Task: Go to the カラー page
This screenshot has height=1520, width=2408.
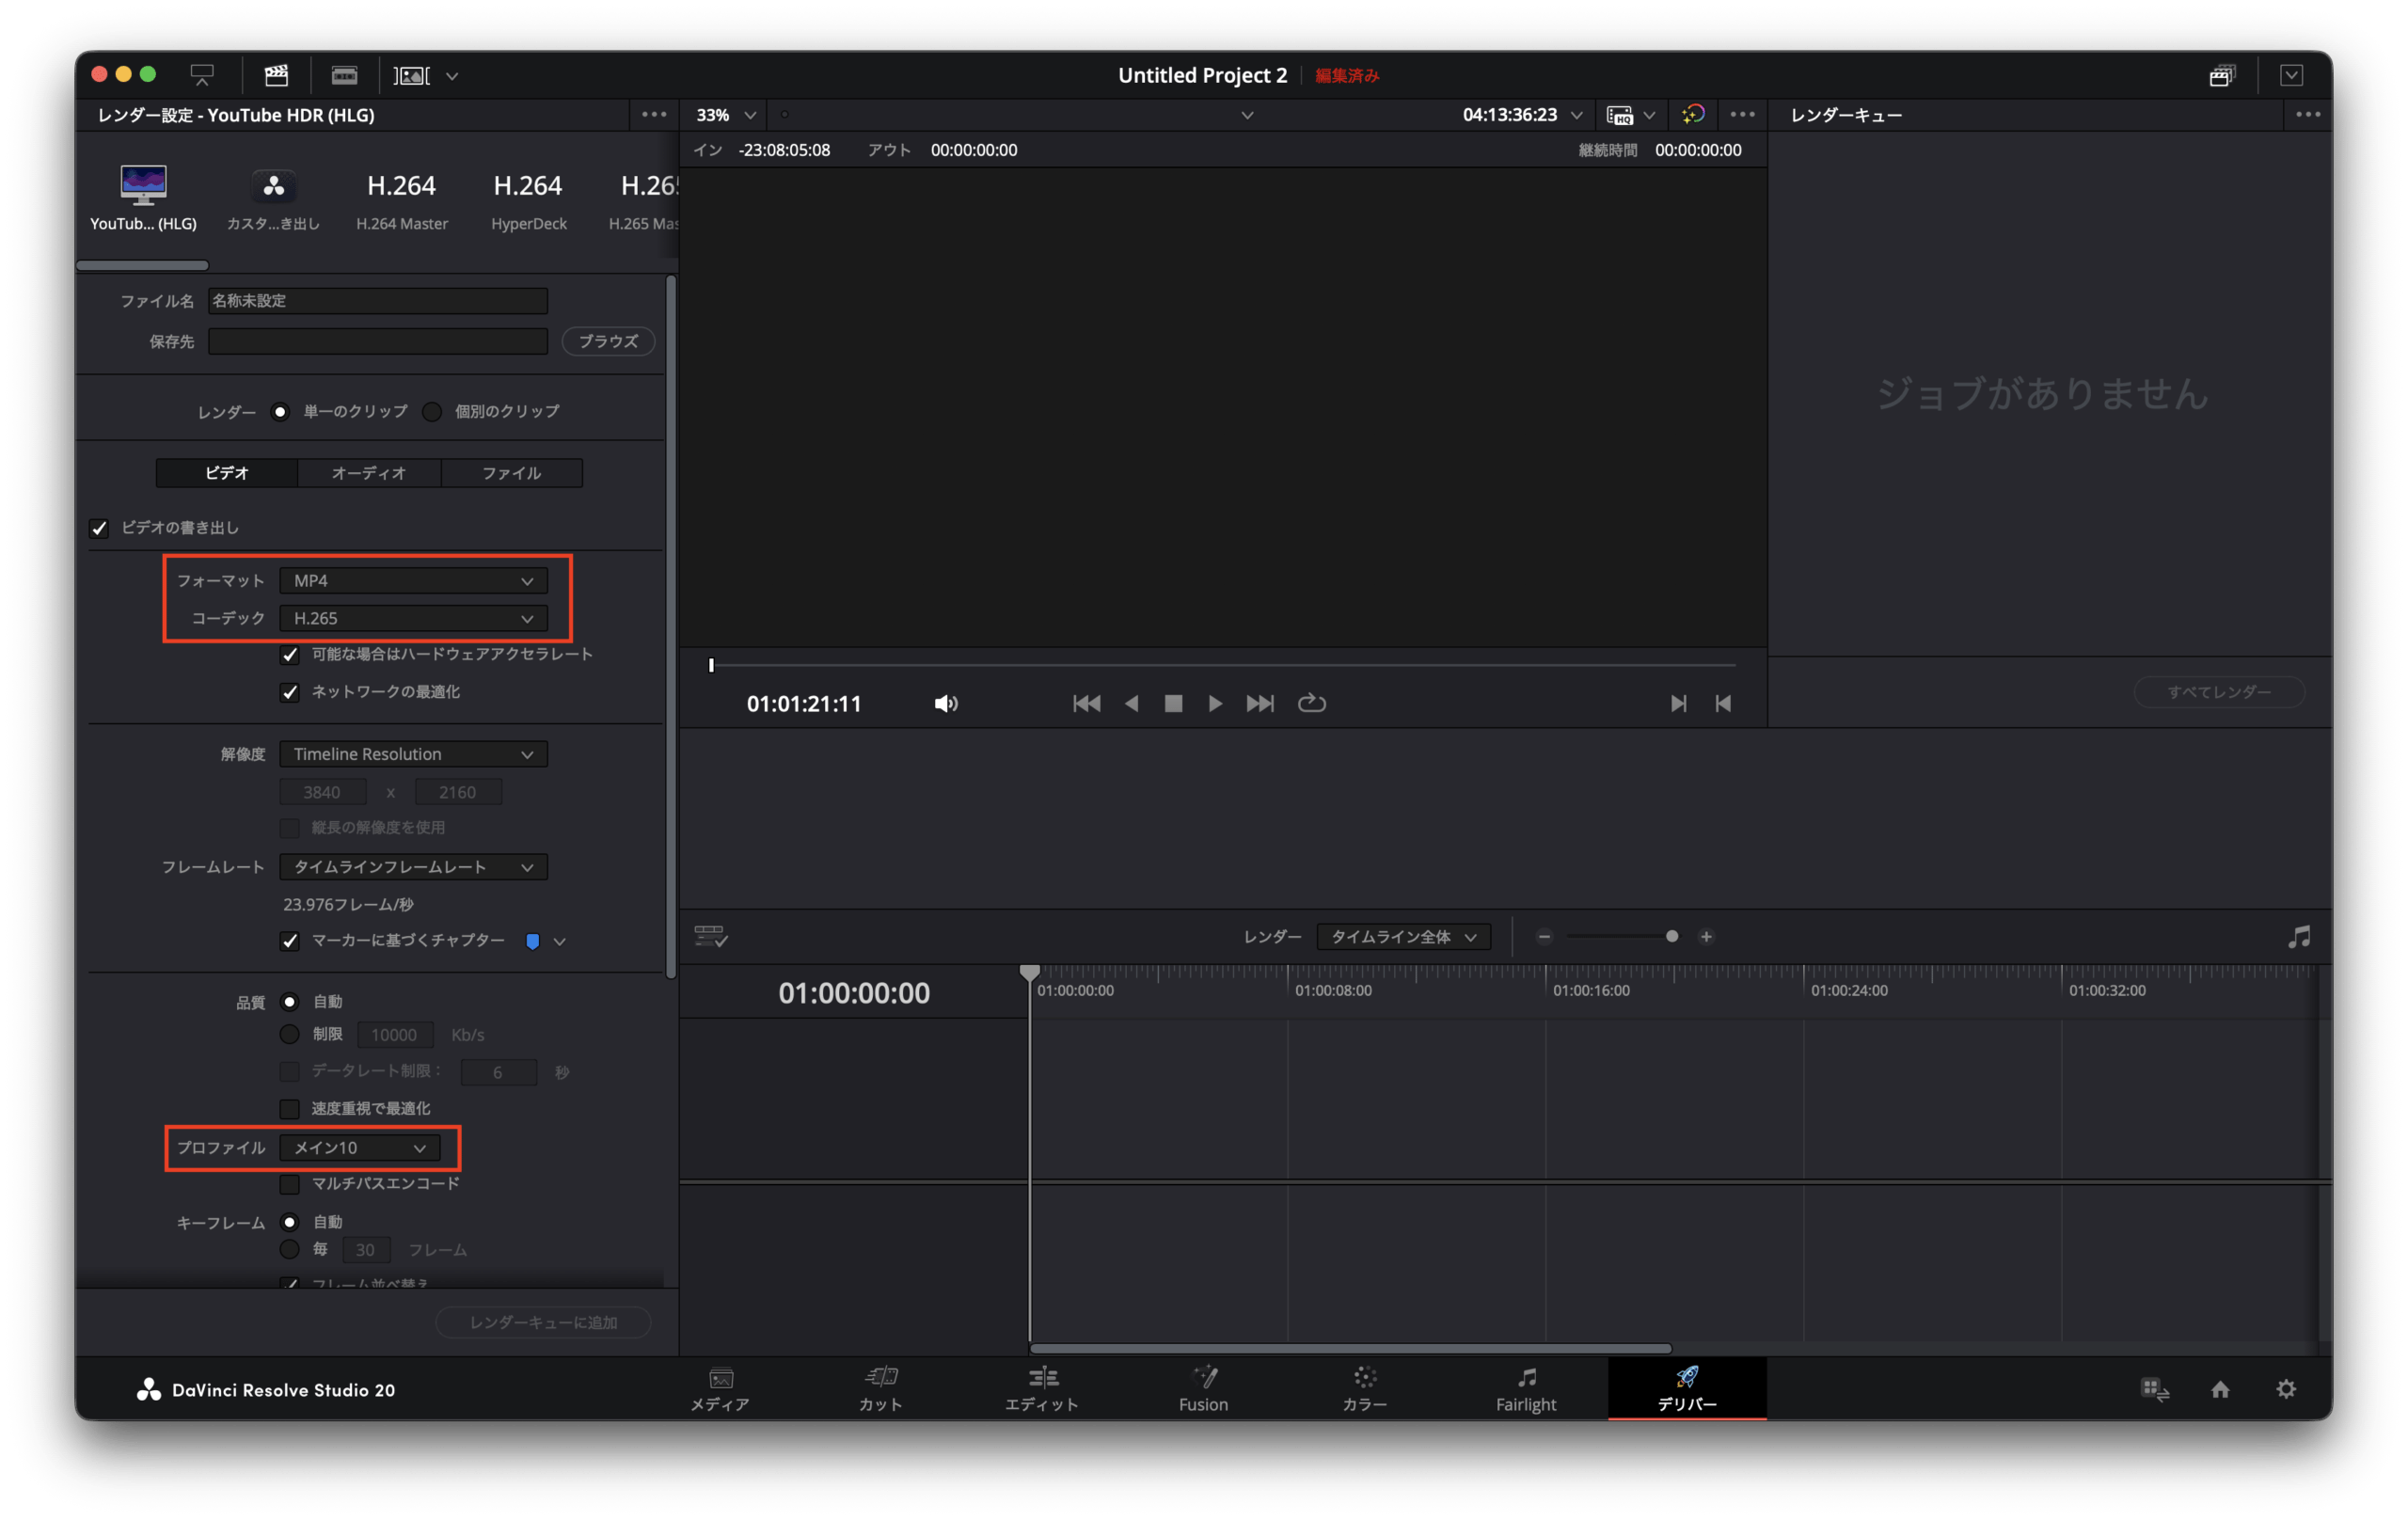Action: [1365, 1389]
